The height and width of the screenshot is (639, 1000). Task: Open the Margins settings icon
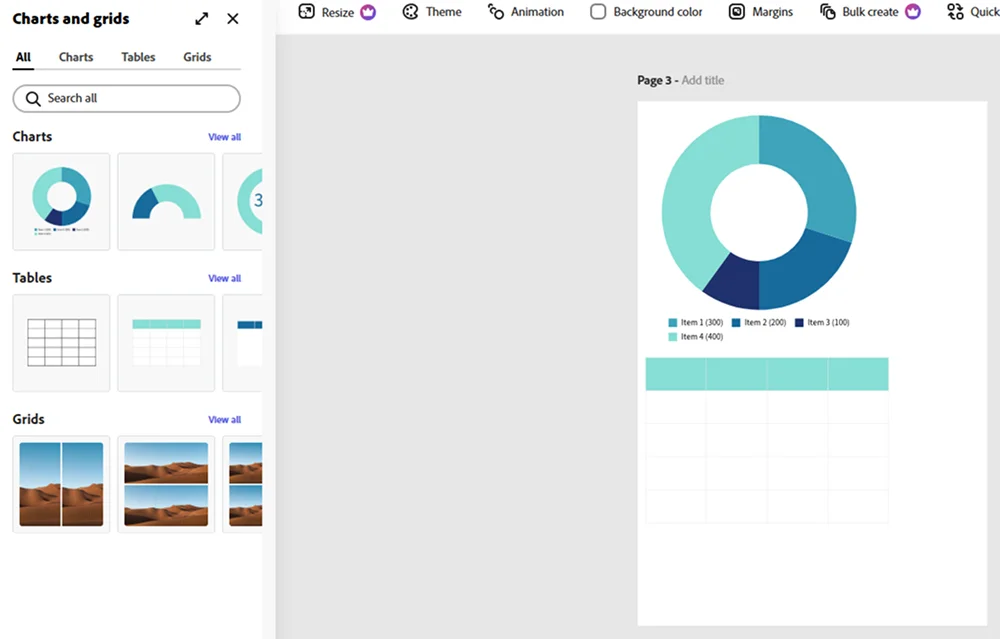coord(737,12)
